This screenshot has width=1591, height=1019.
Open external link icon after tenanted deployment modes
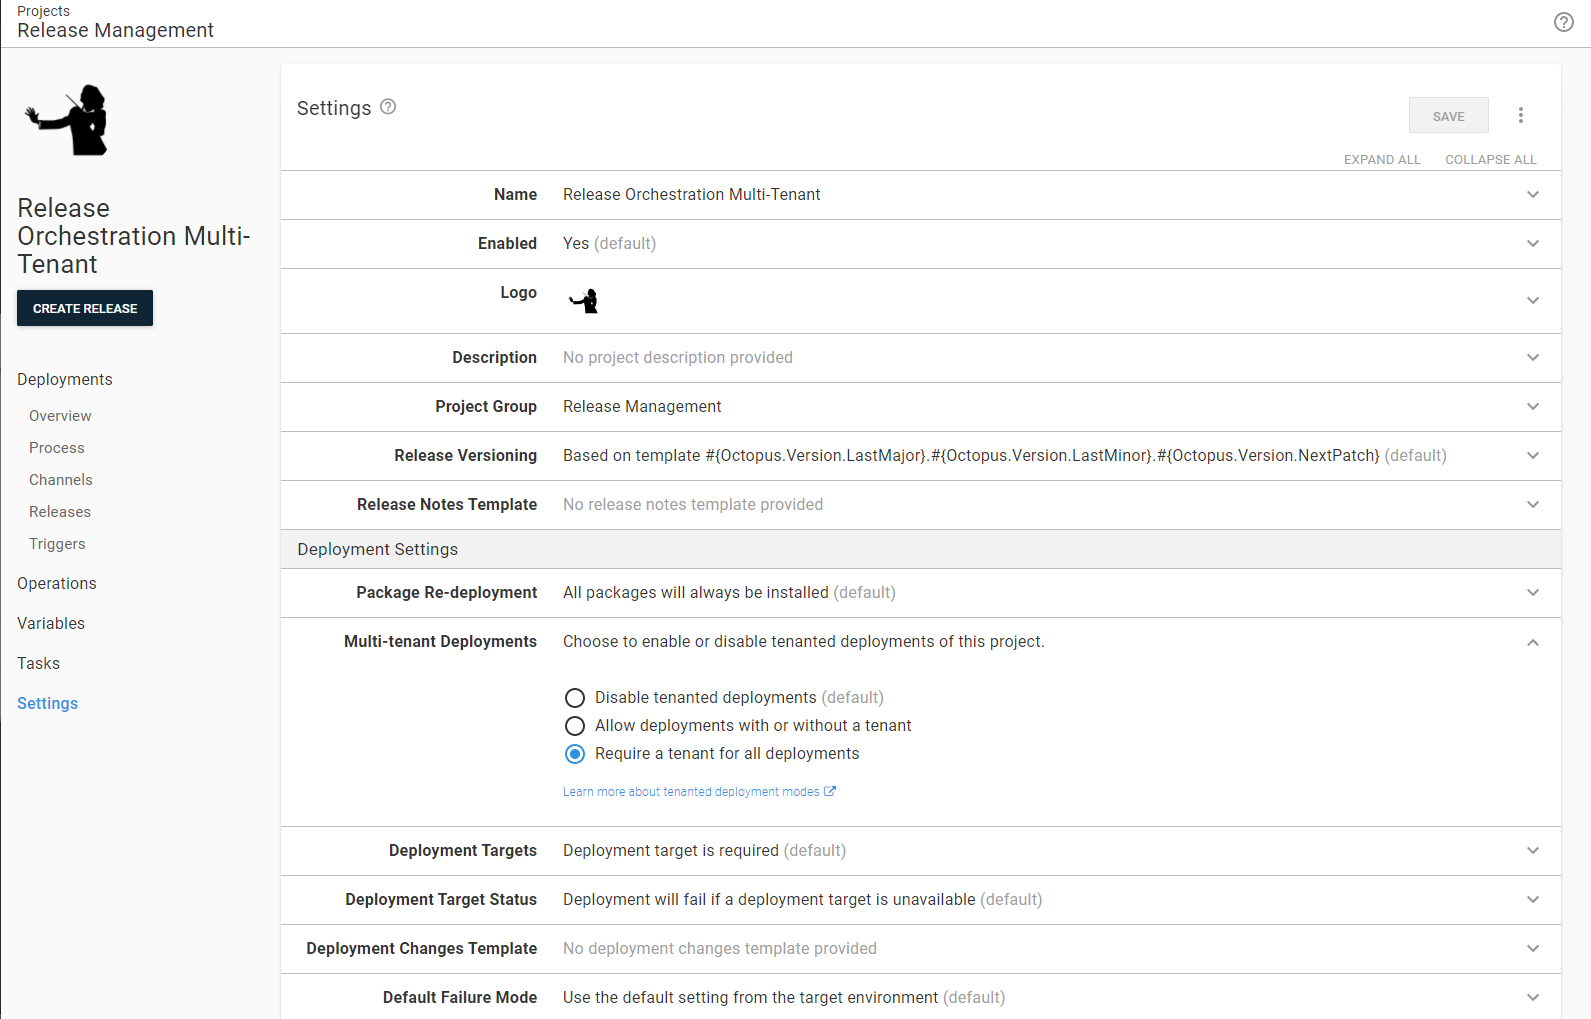click(x=830, y=791)
